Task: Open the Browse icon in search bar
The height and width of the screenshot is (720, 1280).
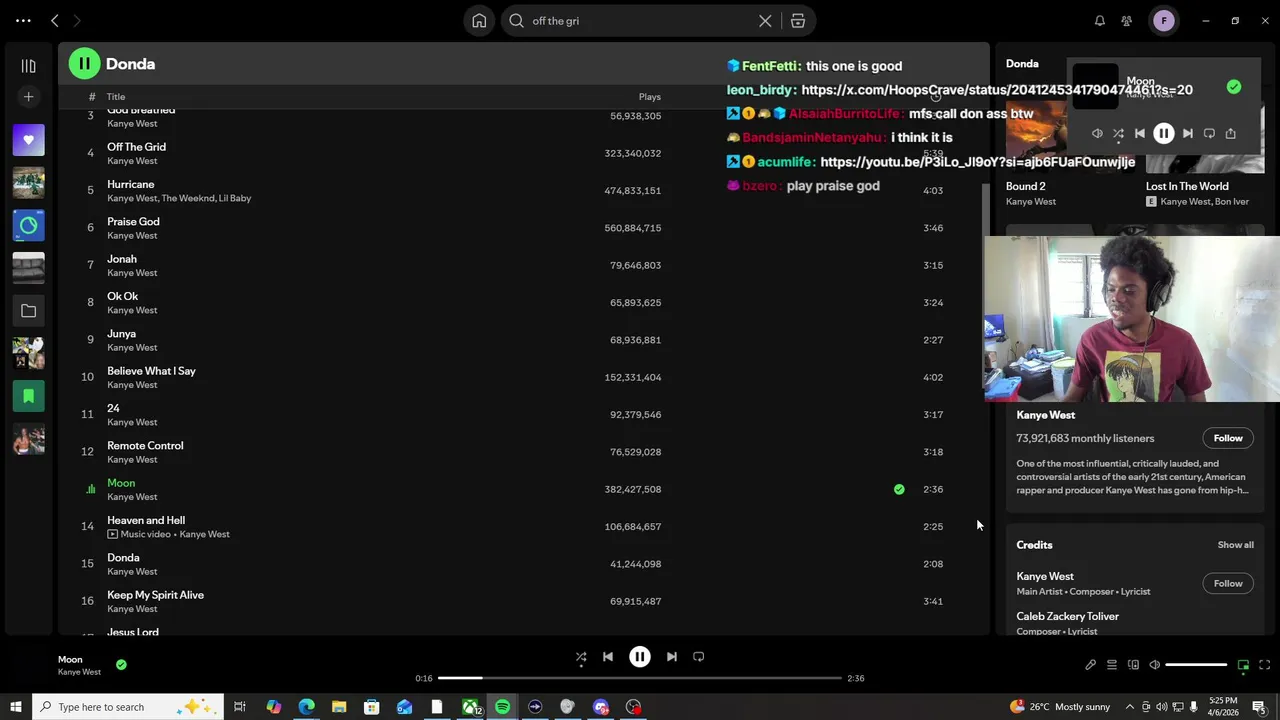Action: pos(798,21)
